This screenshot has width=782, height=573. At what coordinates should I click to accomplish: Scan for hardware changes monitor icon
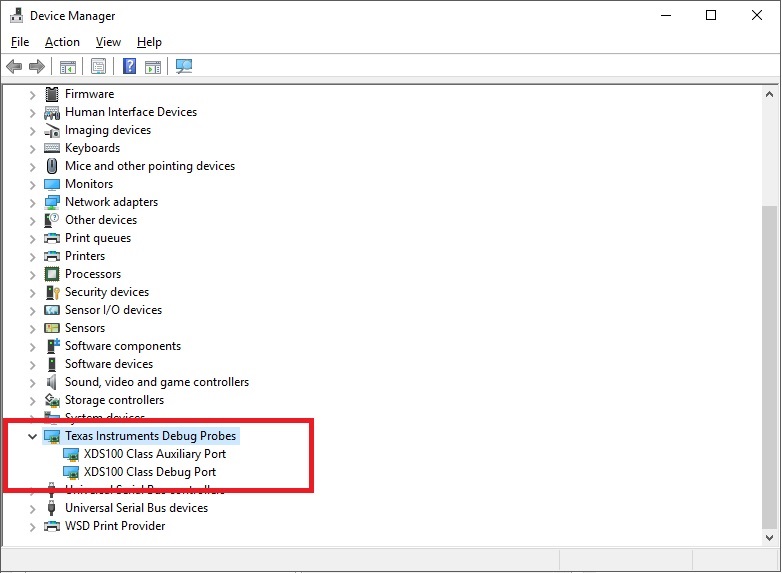click(x=184, y=66)
